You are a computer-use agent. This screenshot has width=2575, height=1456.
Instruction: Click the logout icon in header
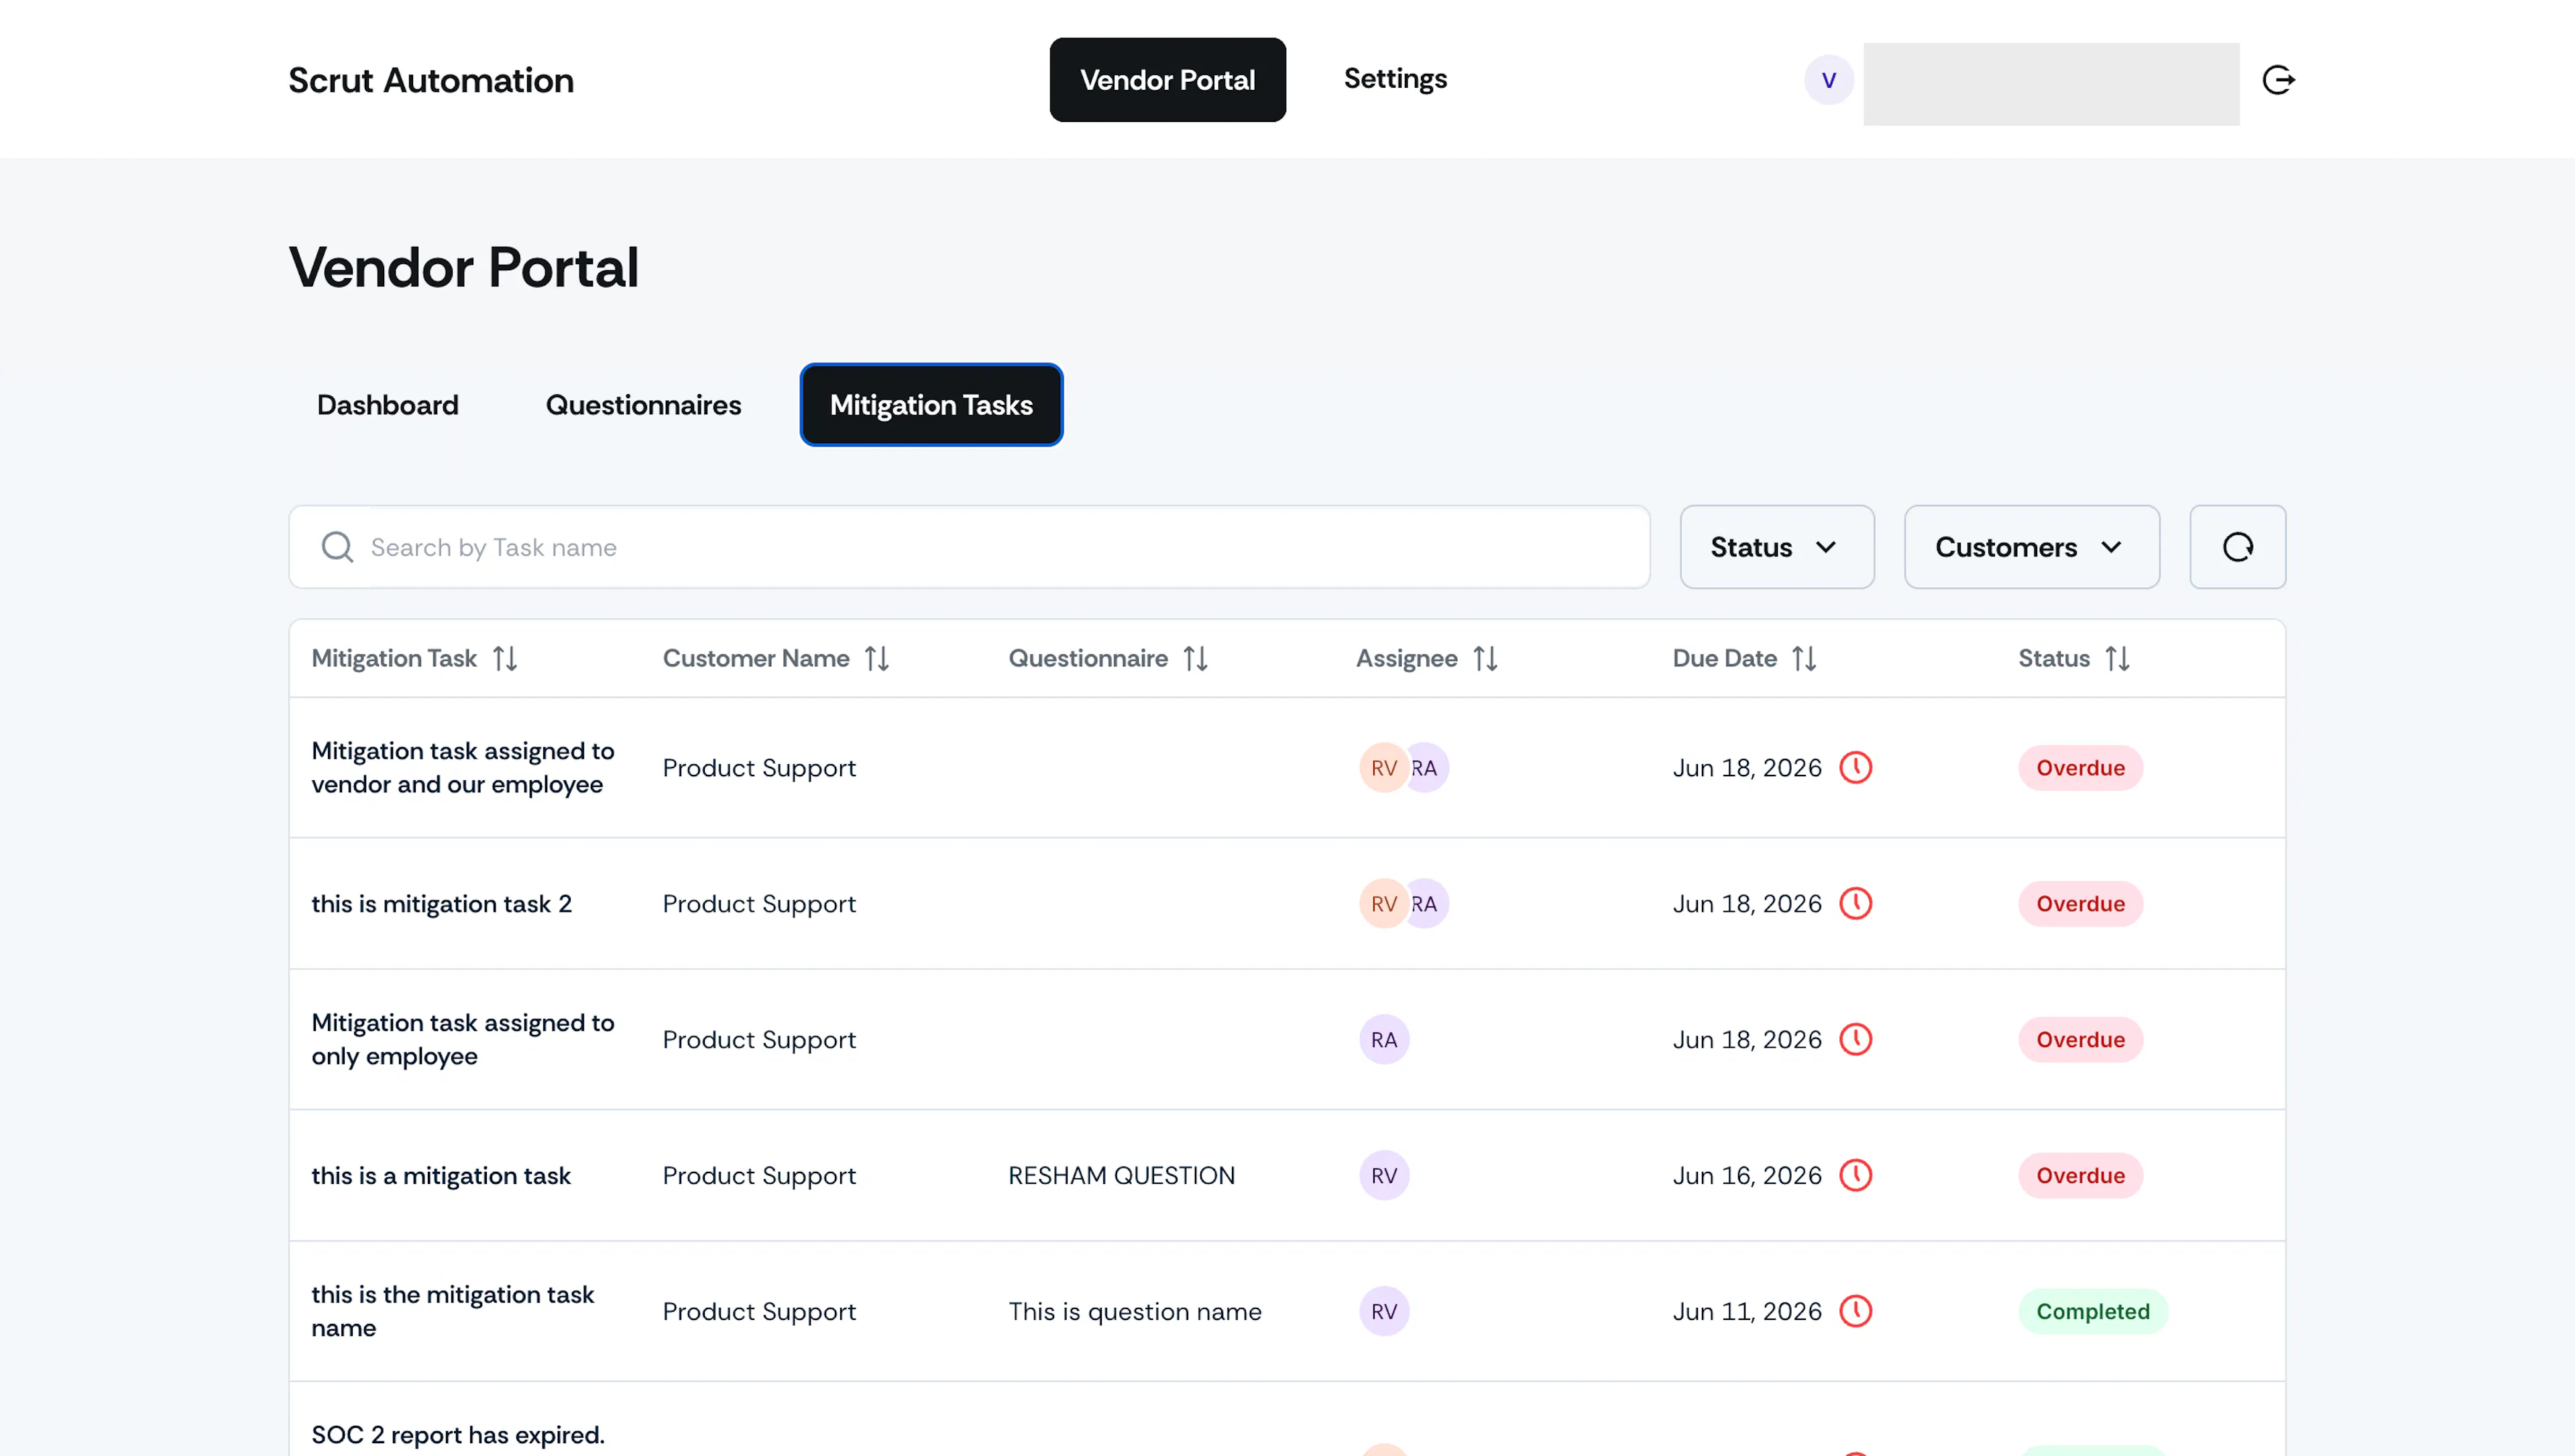(x=2278, y=80)
